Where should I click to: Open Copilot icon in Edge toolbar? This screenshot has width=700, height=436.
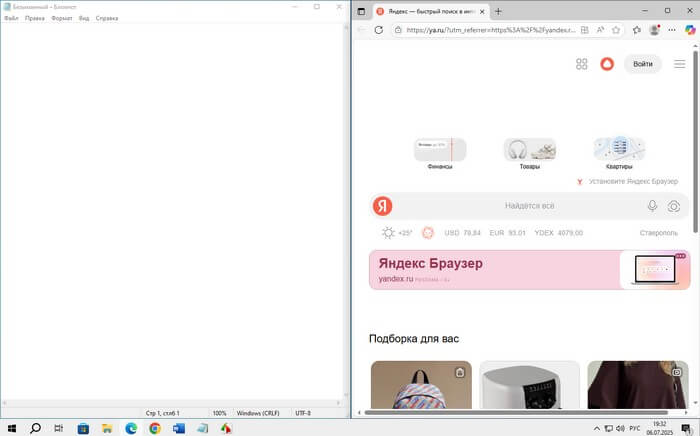[x=689, y=30]
